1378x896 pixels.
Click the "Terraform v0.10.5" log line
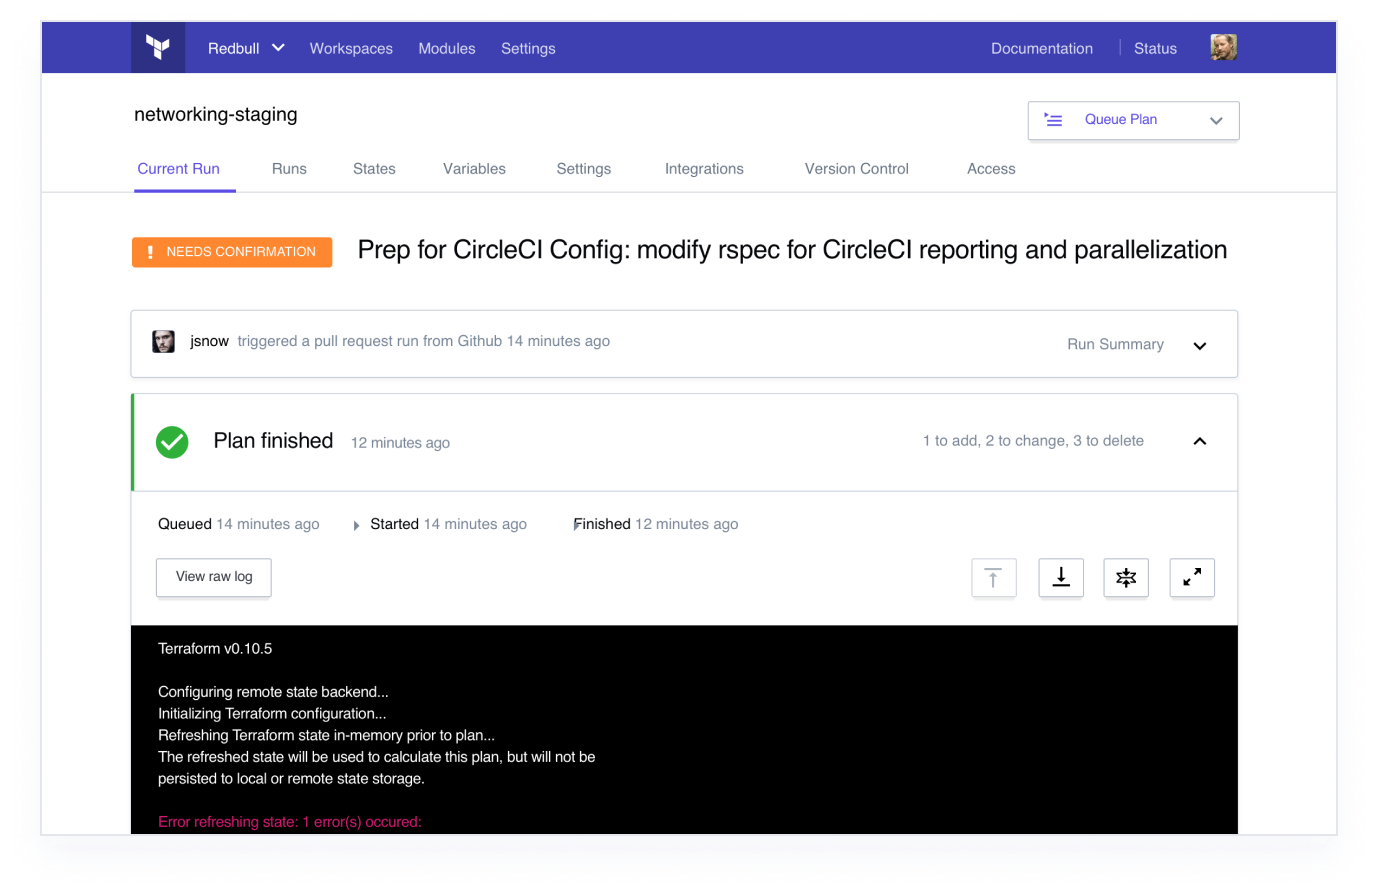(215, 649)
